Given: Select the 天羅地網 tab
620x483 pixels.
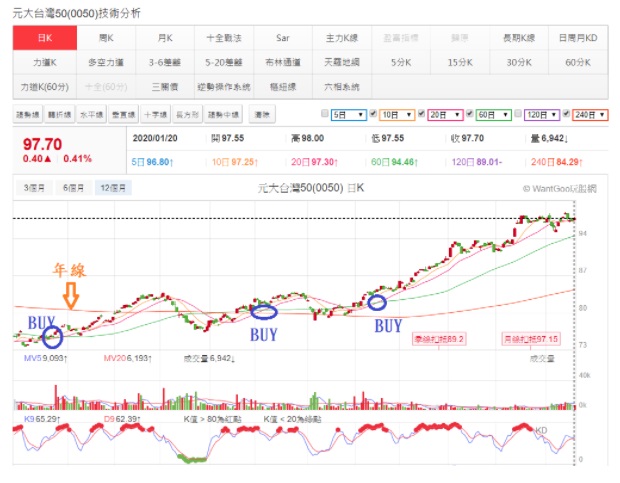Looking at the screenshot, I should point(342,62).
